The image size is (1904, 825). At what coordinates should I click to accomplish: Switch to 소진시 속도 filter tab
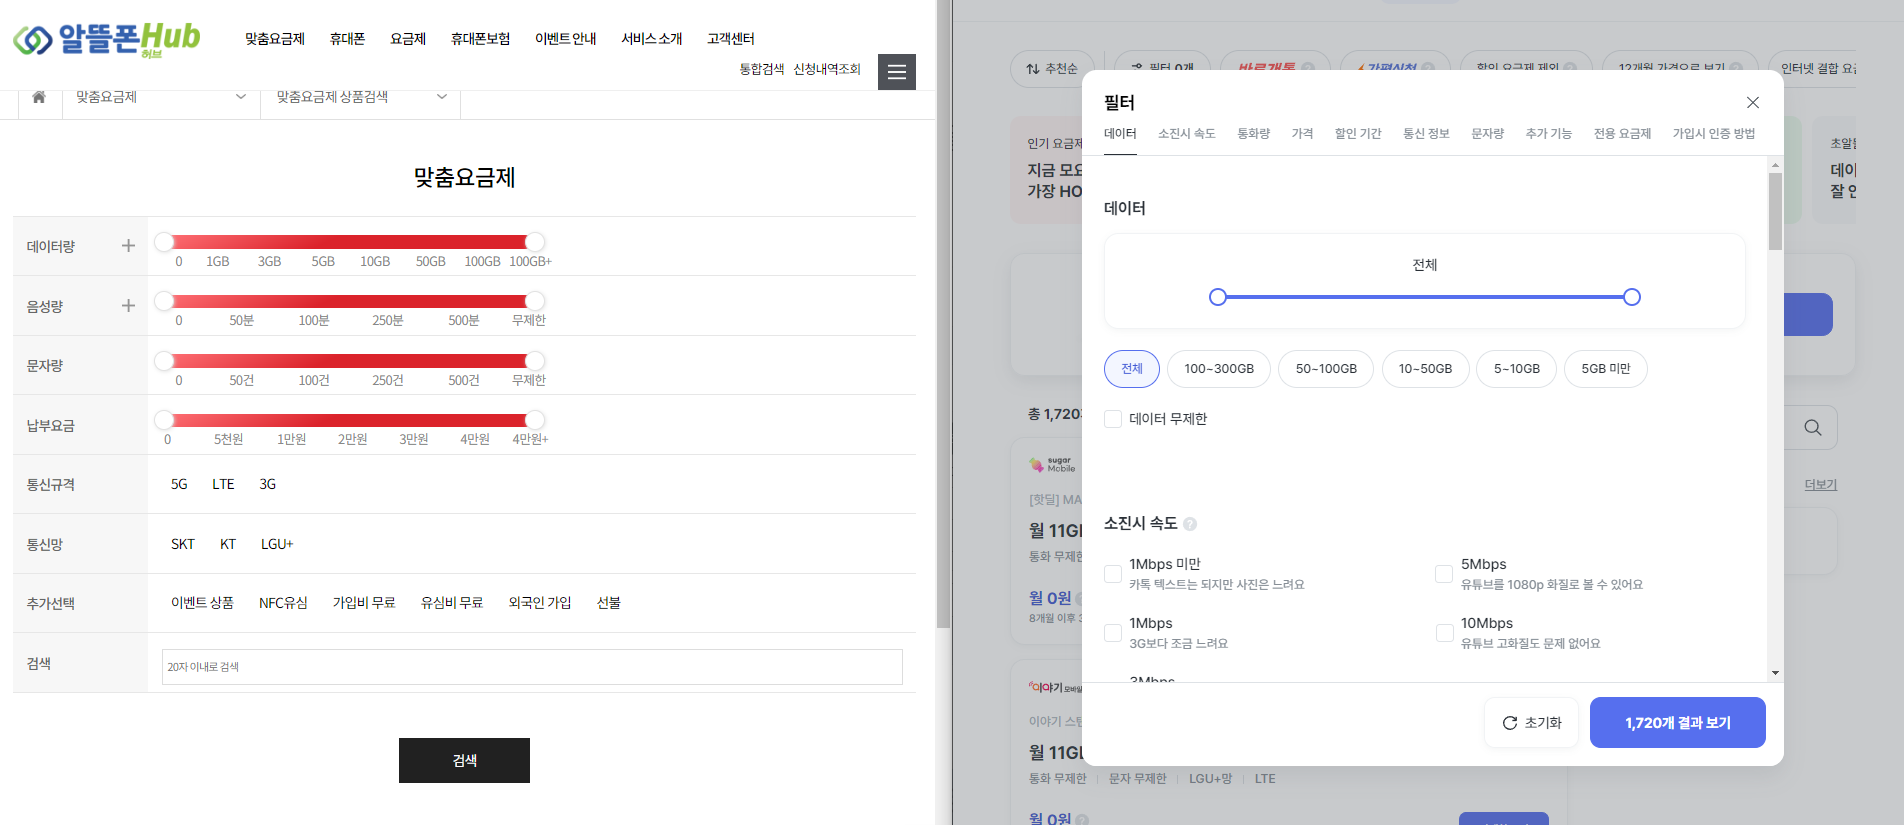click(x=1187, y=134)
